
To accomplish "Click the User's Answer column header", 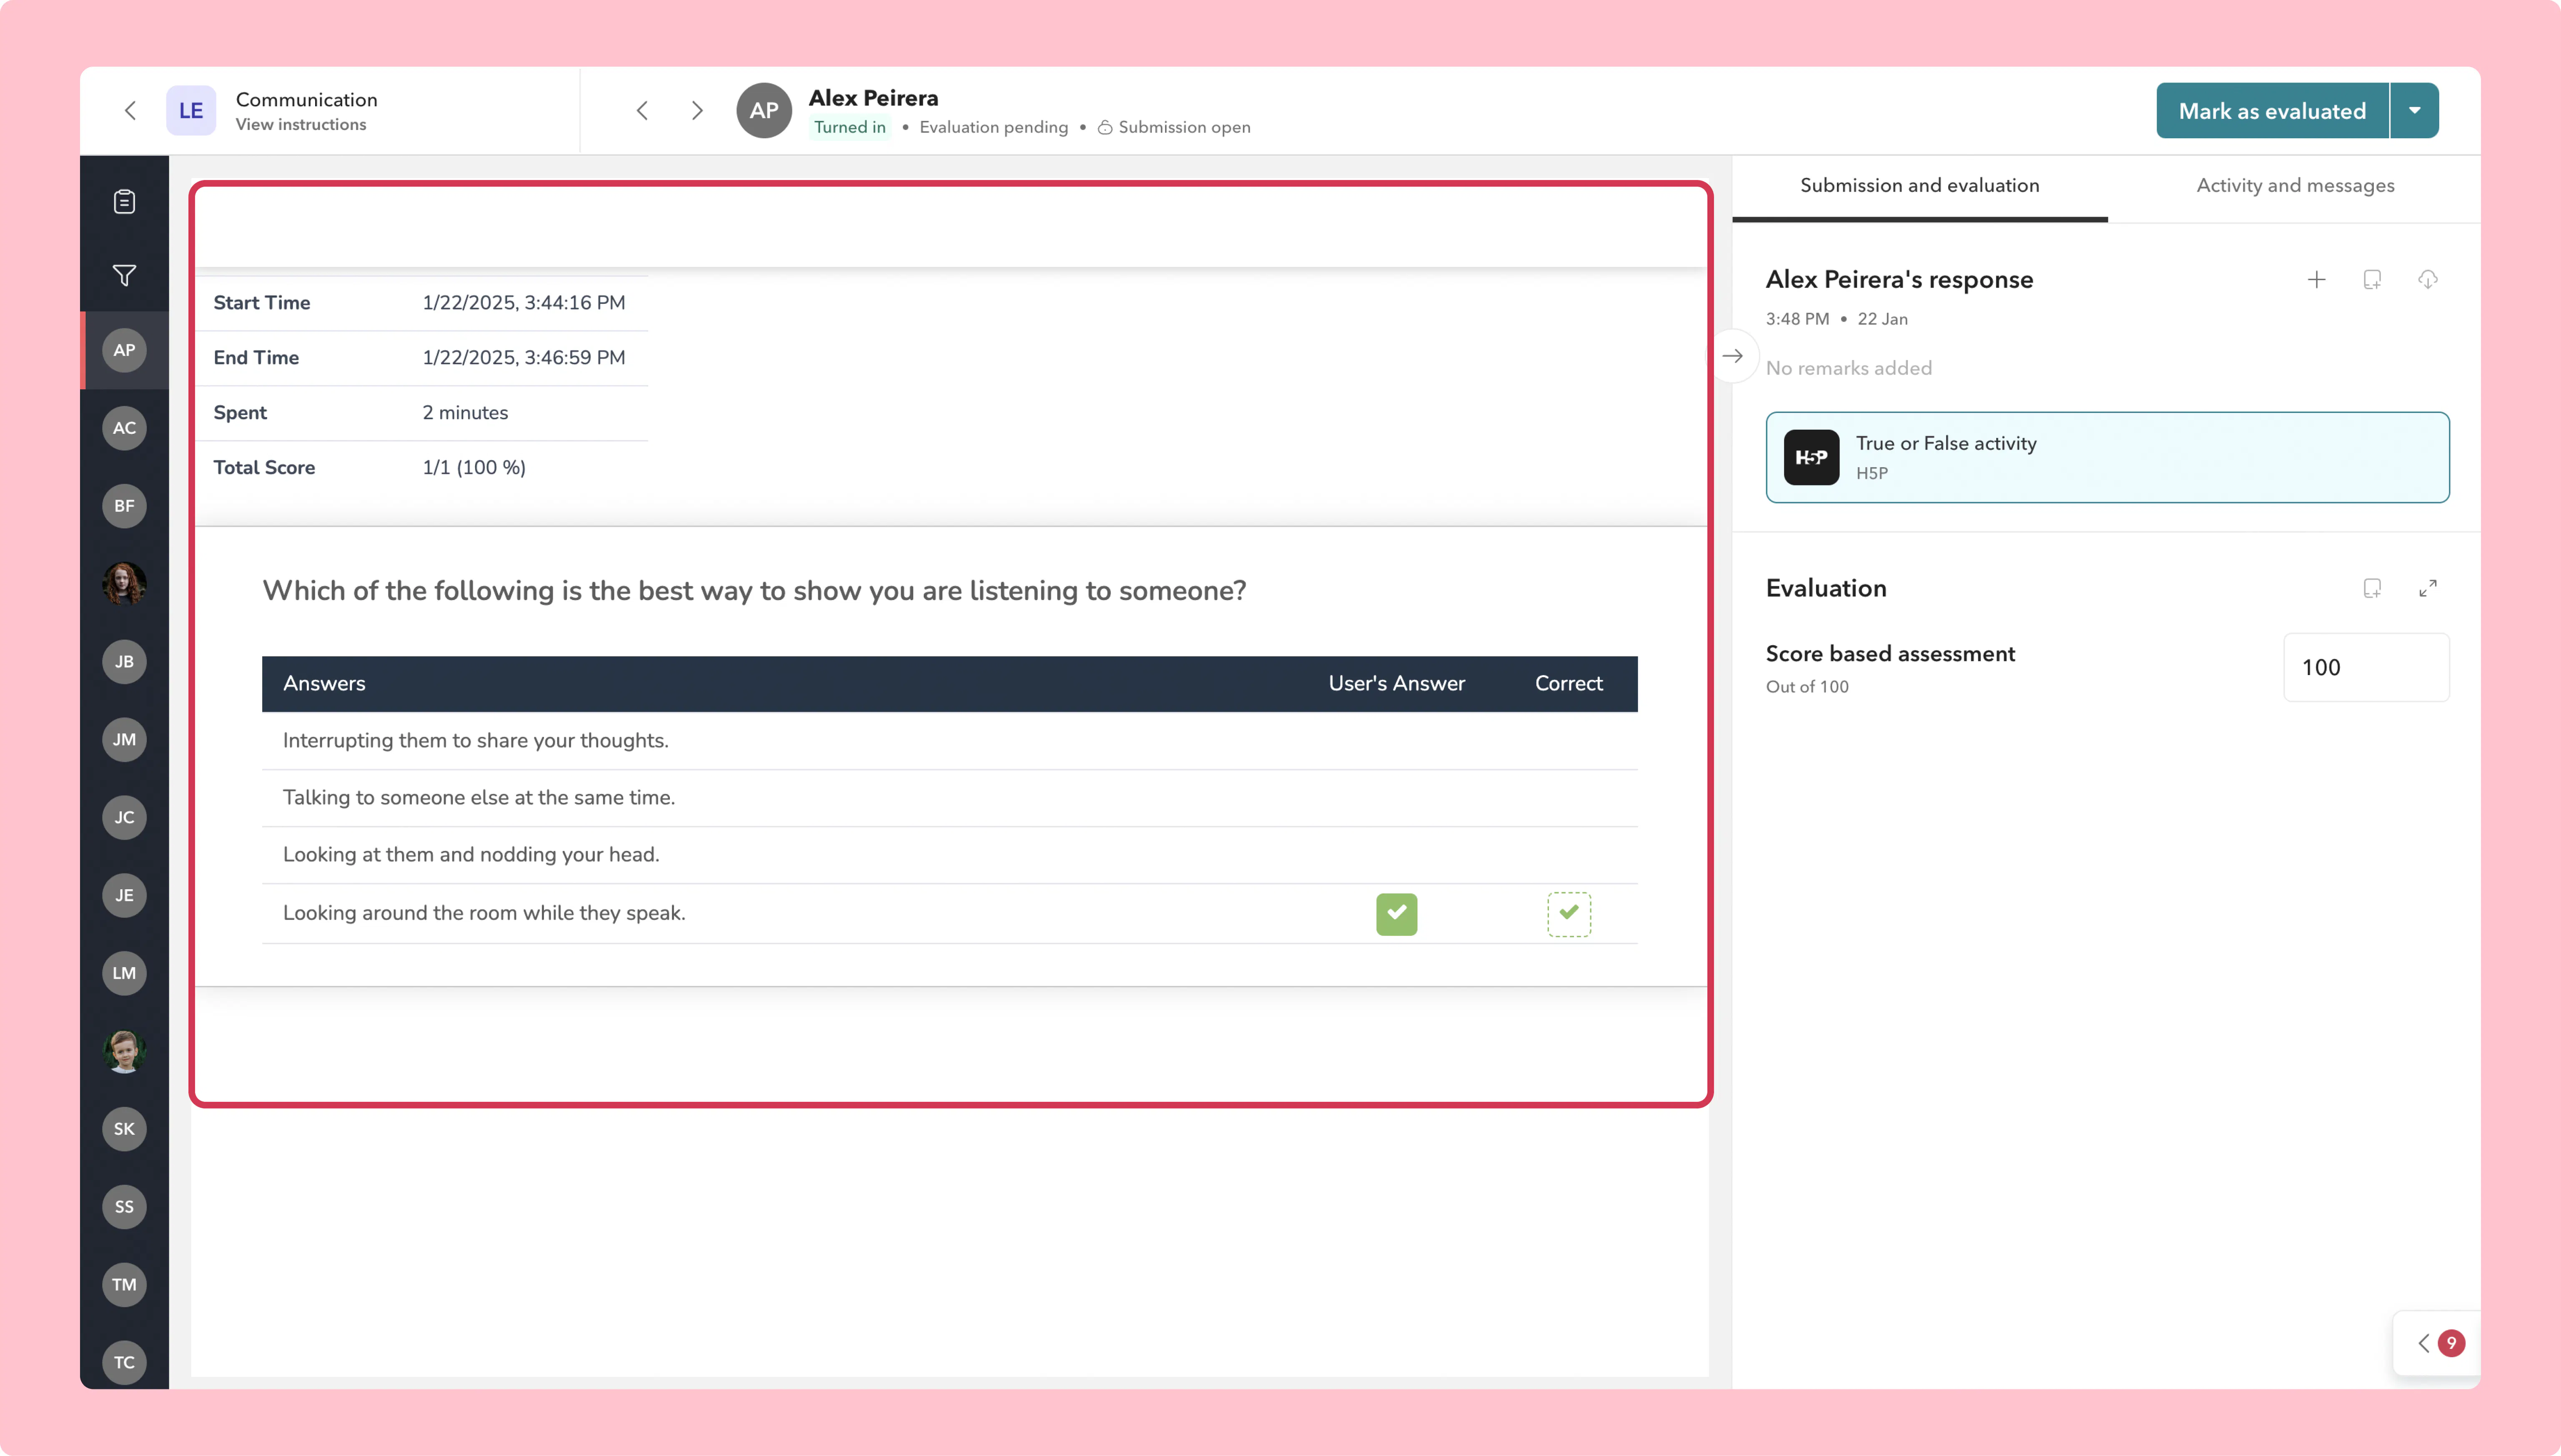I will 1397,684.
